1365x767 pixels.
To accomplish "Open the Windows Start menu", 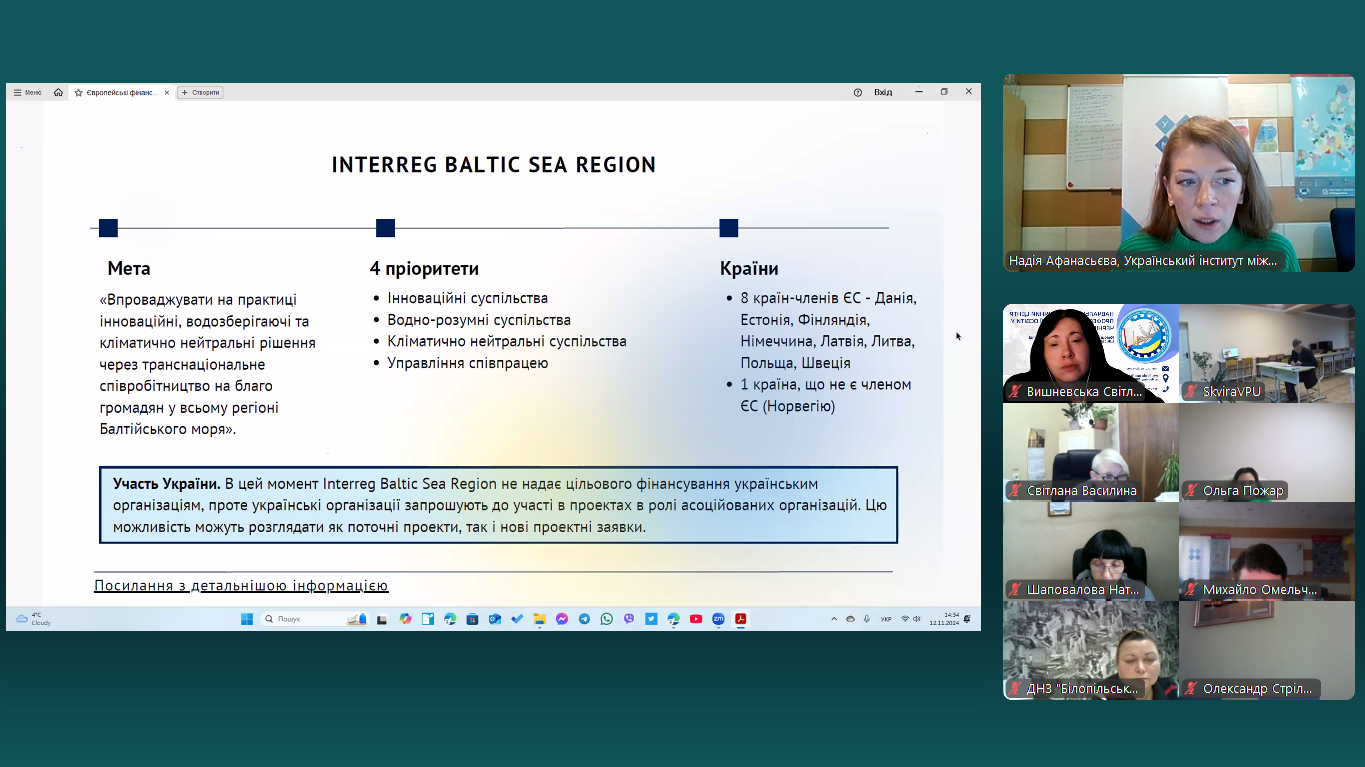I will [247, 619].
